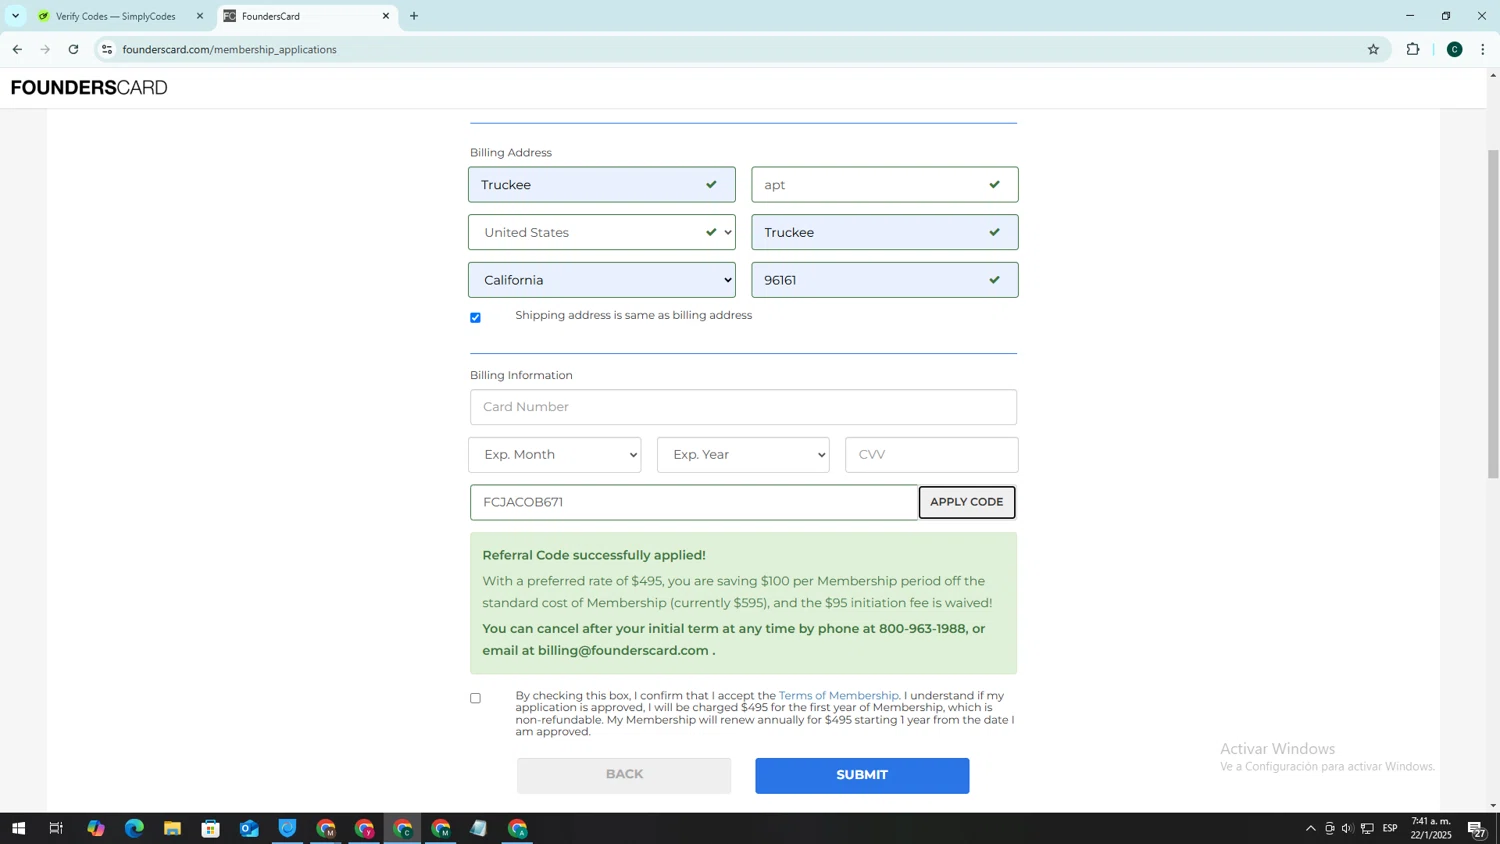Viewport: 1500px width, 844px height.
Task: View site information icon in address bar
Action: tap(107, 49)
